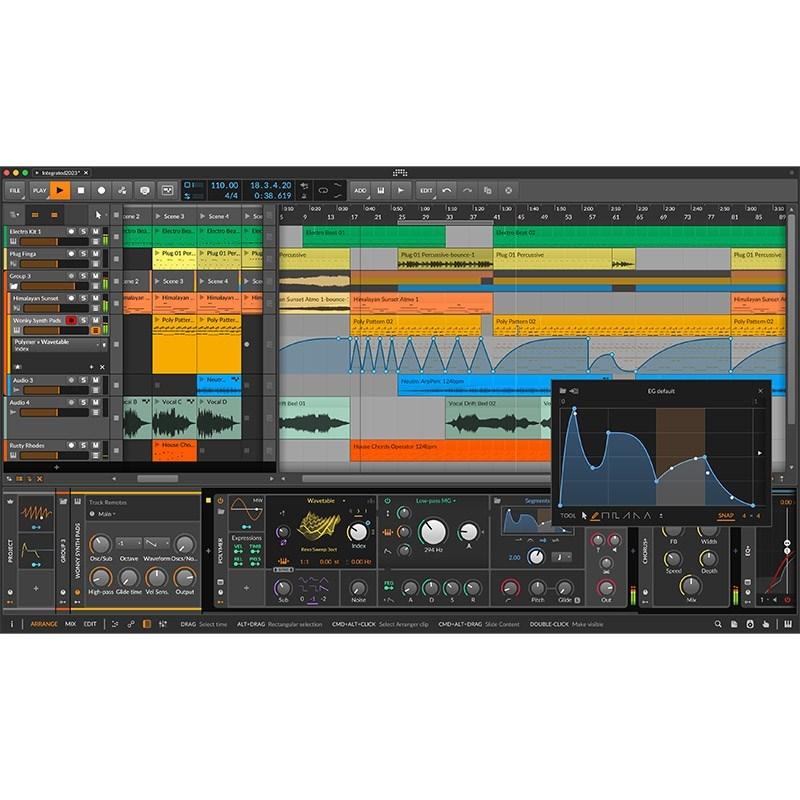Image resolution: width=800 pixels, height=800 pixels.
Task: Mute the Electro Kit 1 track
Action: point(95,233)
